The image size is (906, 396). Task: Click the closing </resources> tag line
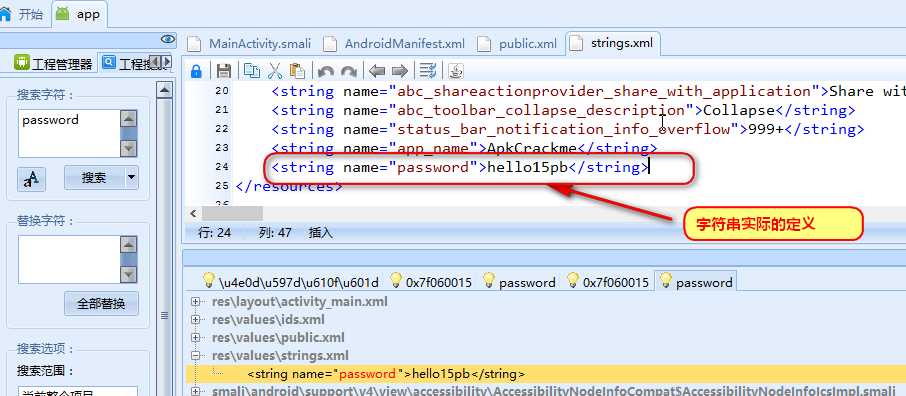point(289,187)
